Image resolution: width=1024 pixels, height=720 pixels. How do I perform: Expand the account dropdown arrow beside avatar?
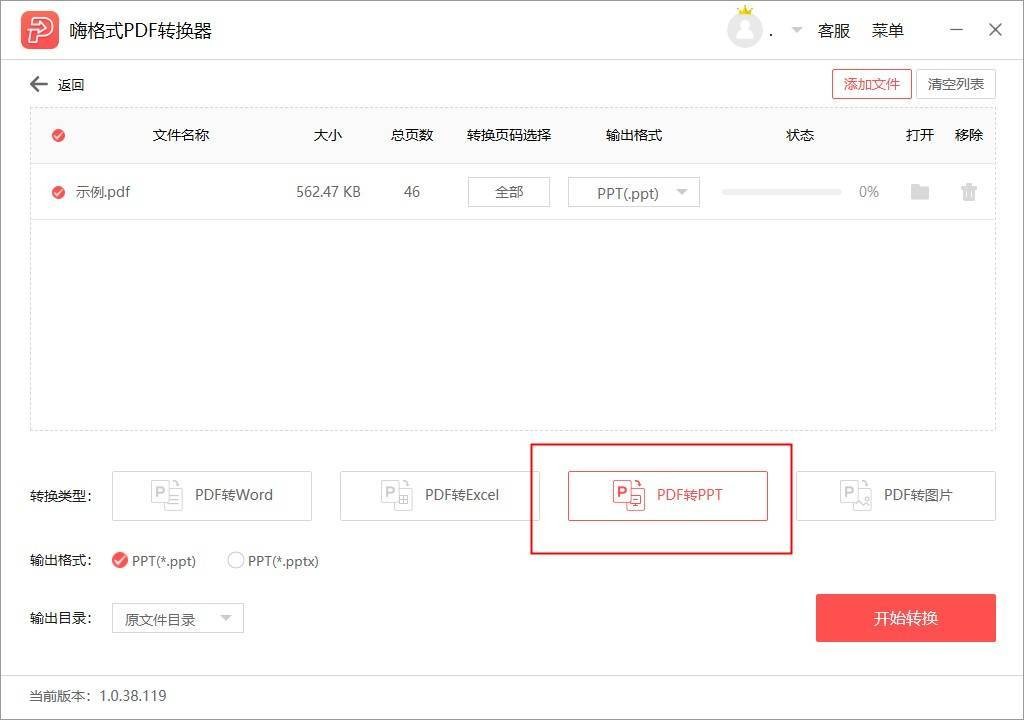point(797,30)
